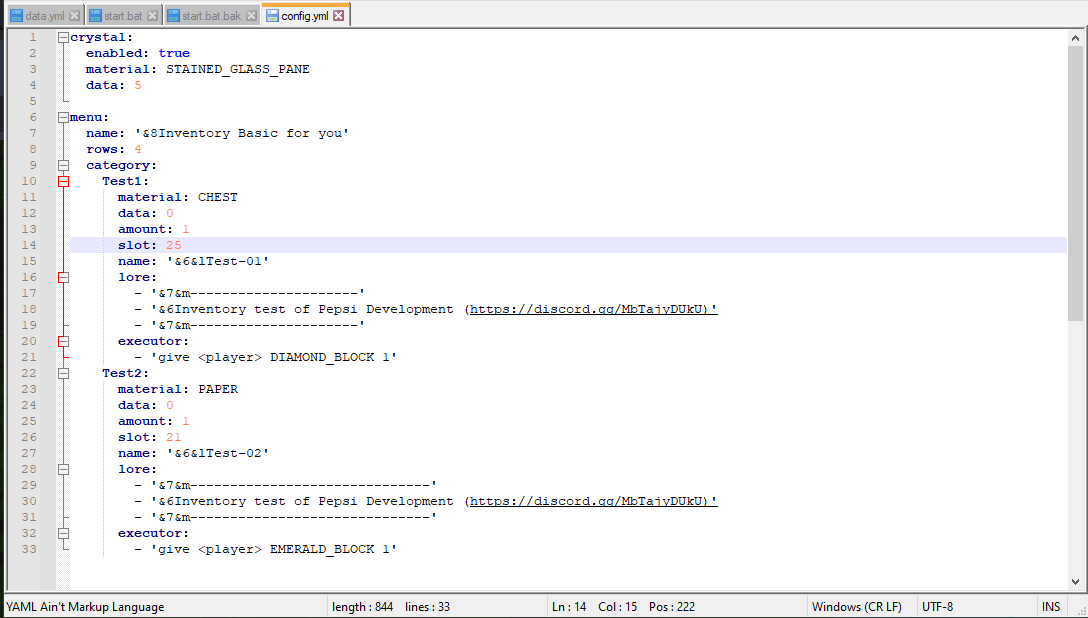
Task: Click the crystal: key on line 1
Action: pyautogui.click(x=101, y=37)
